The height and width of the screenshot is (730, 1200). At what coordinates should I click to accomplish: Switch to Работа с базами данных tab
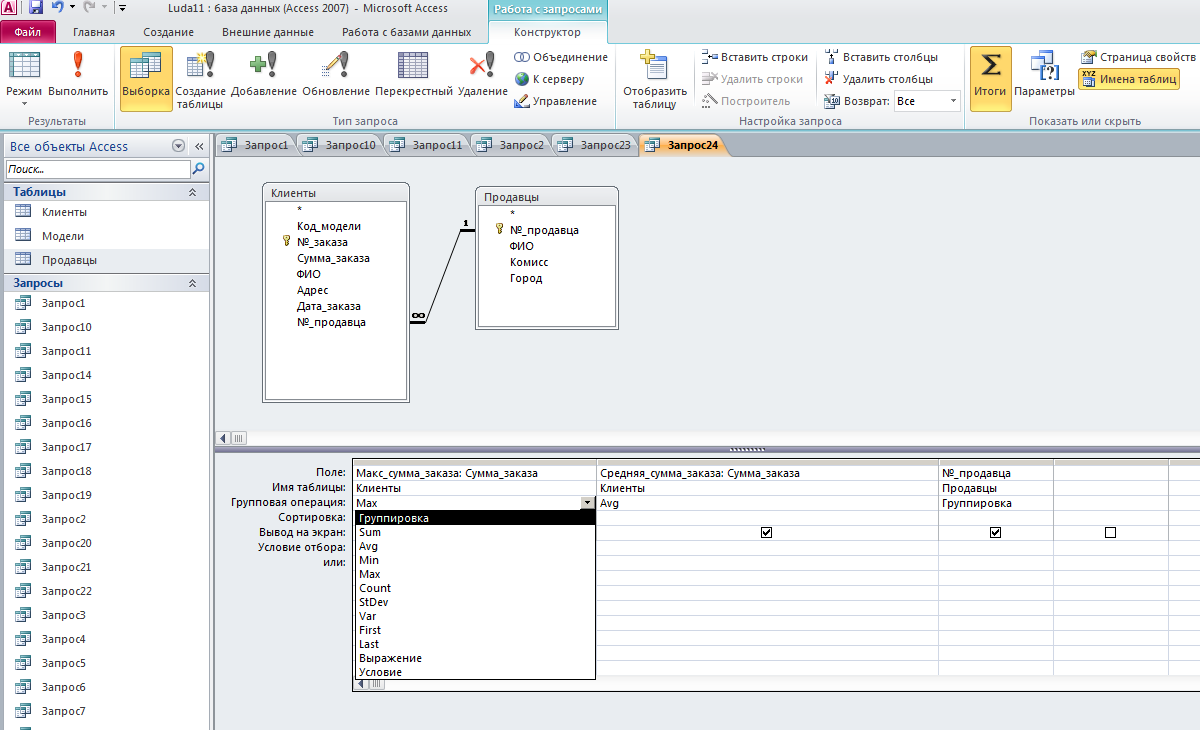click(406, 32)
